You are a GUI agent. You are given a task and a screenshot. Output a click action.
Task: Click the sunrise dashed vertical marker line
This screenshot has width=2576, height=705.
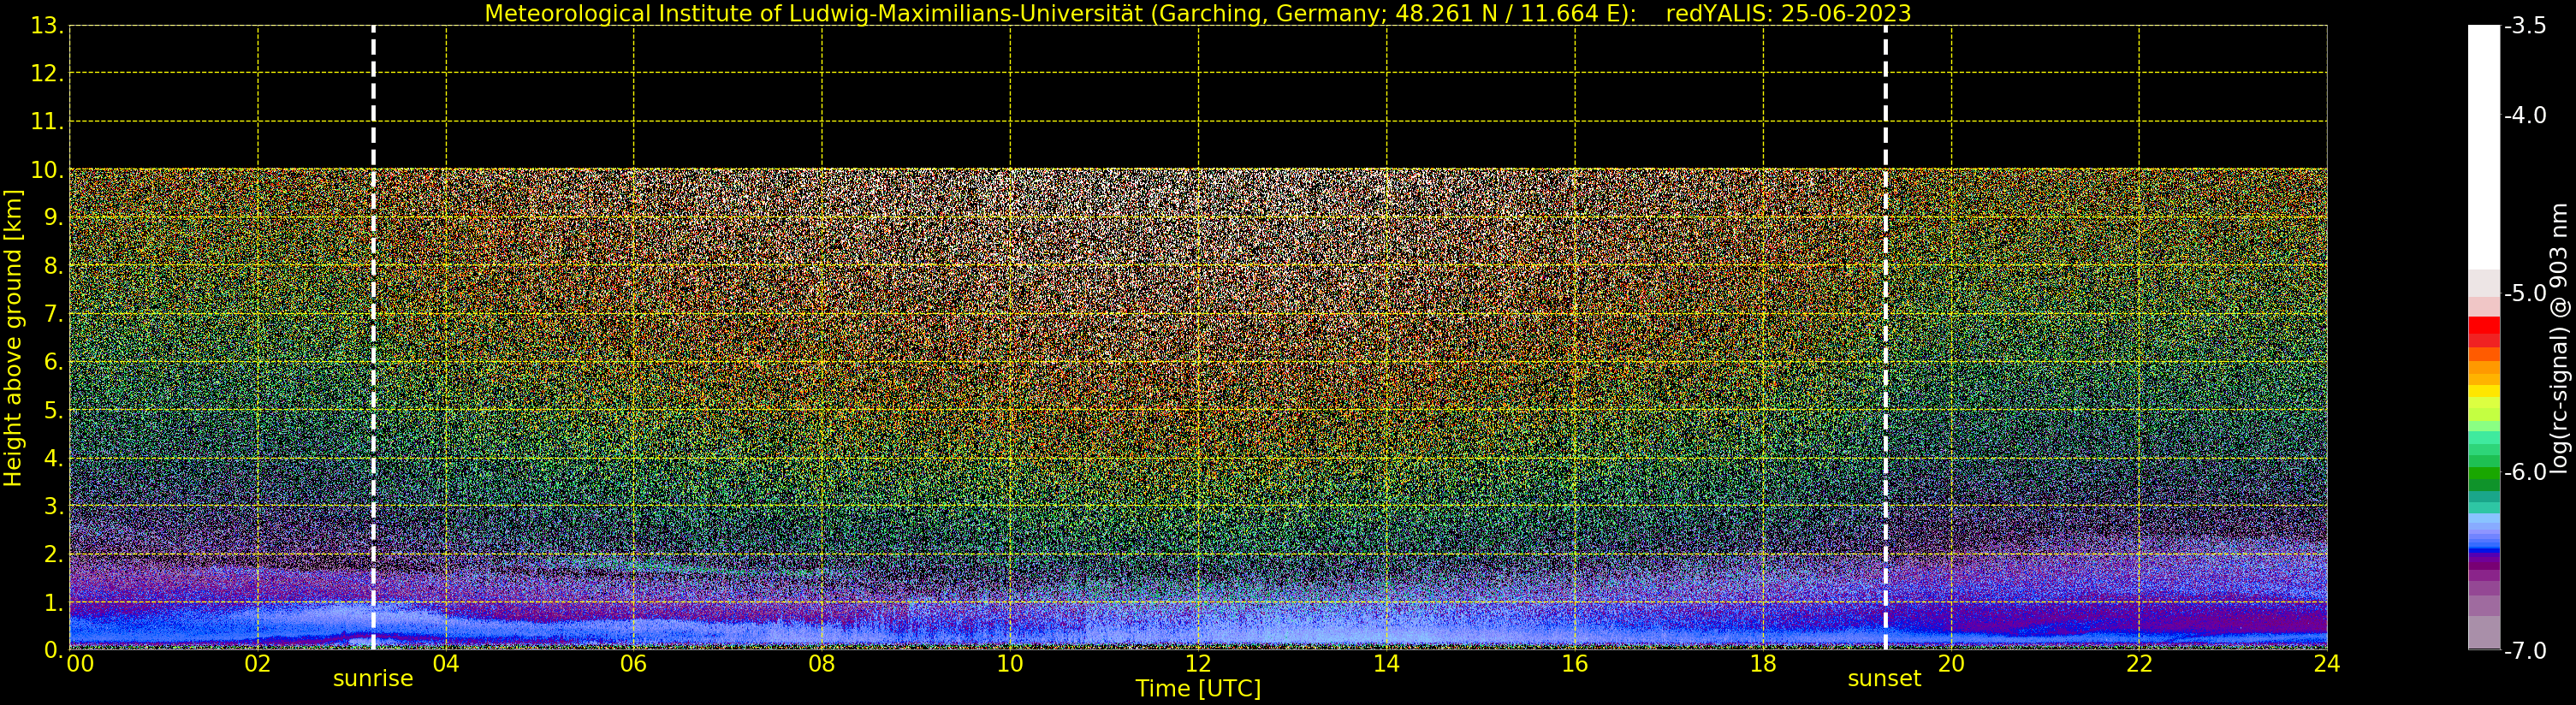(x=373, y=338)
